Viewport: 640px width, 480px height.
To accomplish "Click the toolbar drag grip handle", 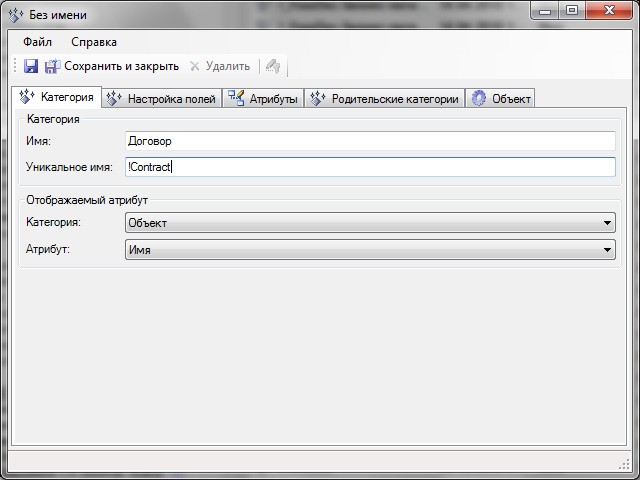I will [x=16, y=66].
